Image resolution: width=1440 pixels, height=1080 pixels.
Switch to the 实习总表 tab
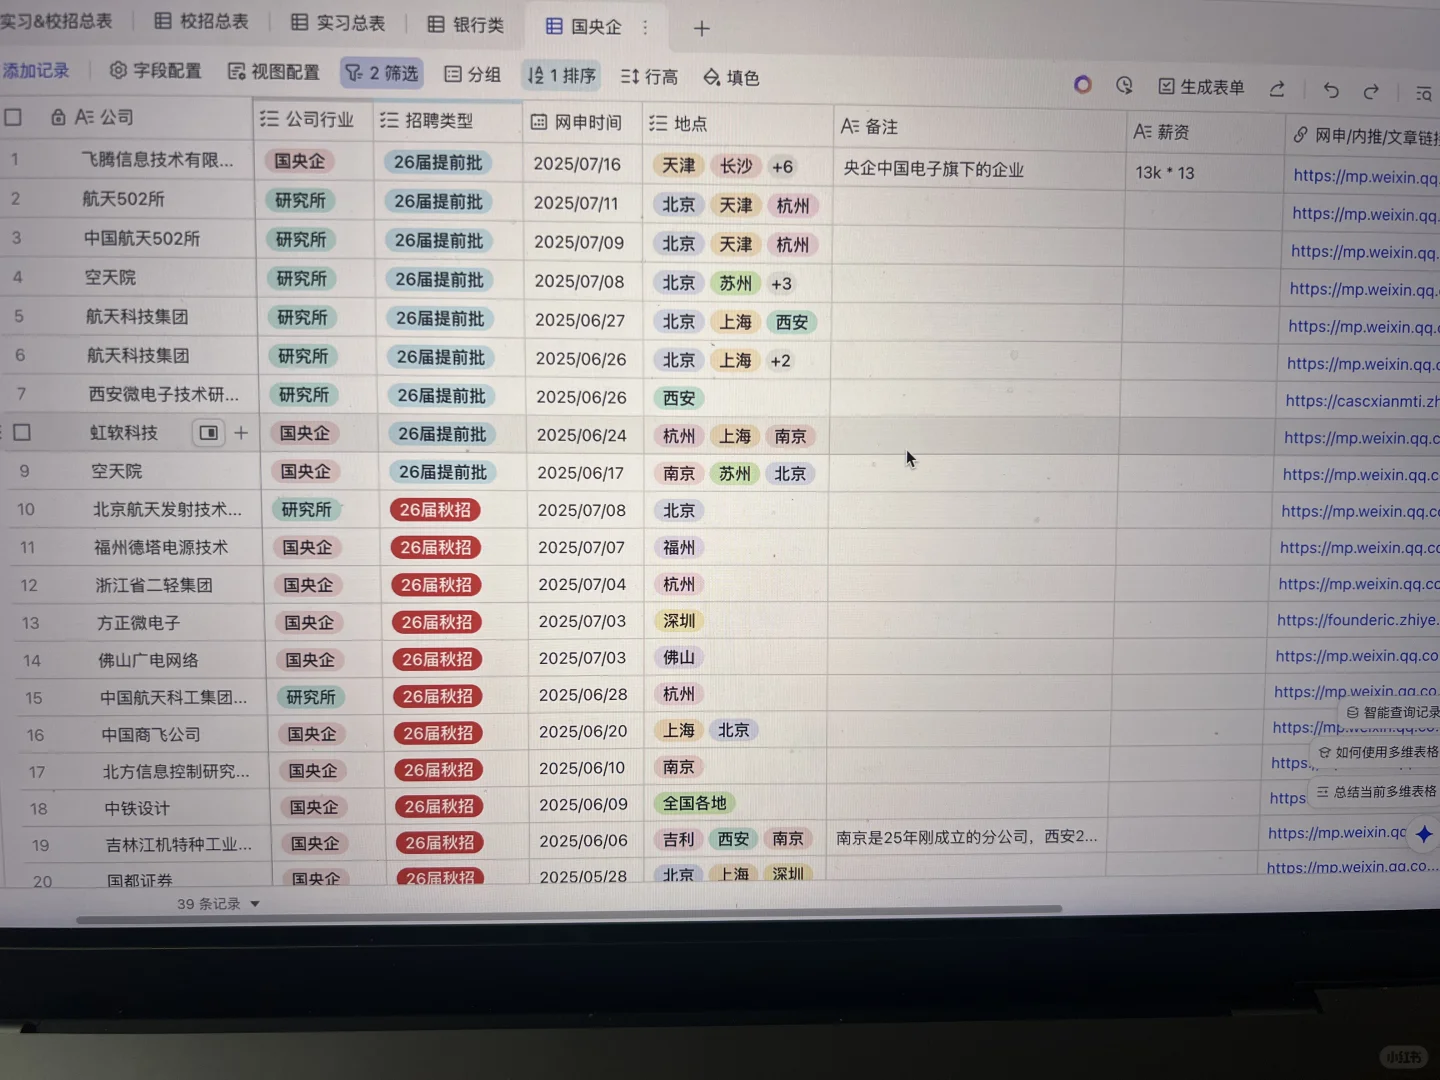coord(338,22)
